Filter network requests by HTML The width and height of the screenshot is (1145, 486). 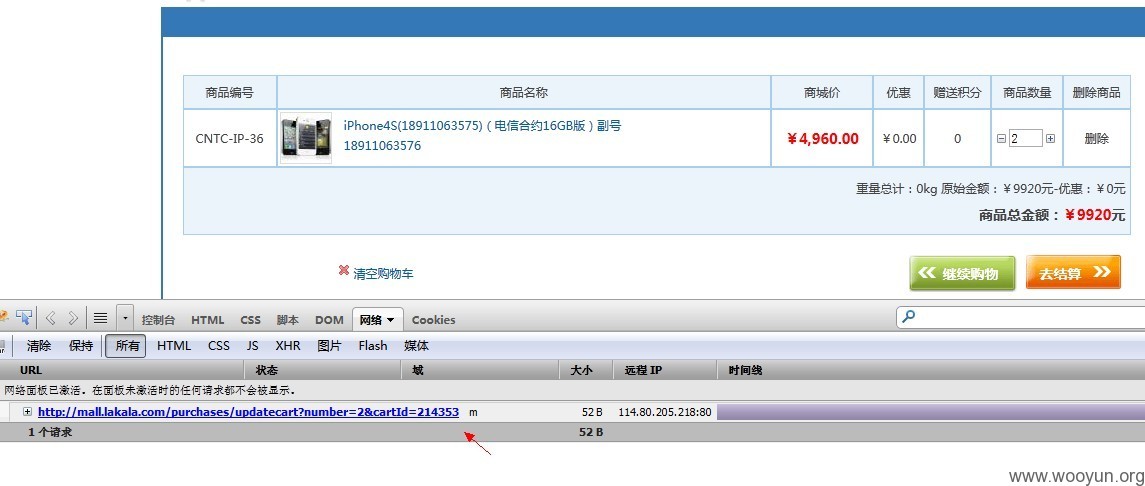tap(174, 346)
